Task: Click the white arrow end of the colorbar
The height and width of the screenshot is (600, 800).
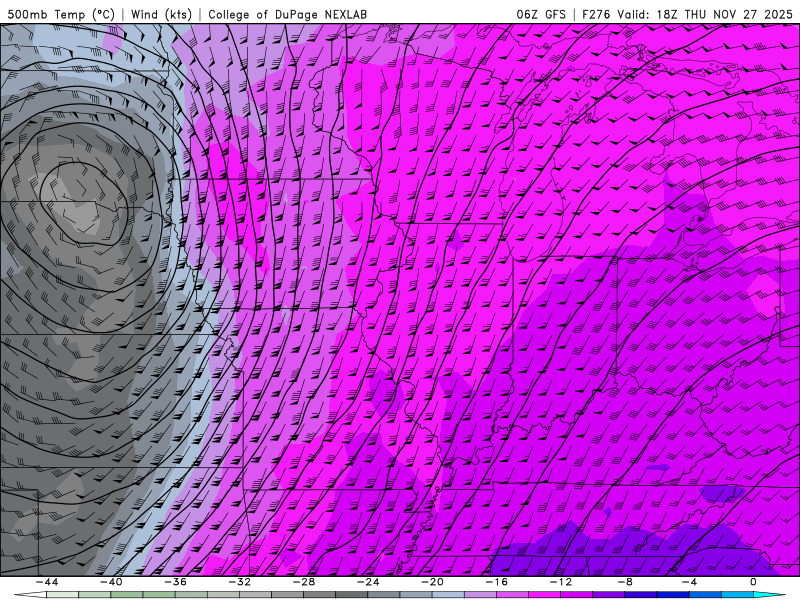Action: [x=30, y=595]
